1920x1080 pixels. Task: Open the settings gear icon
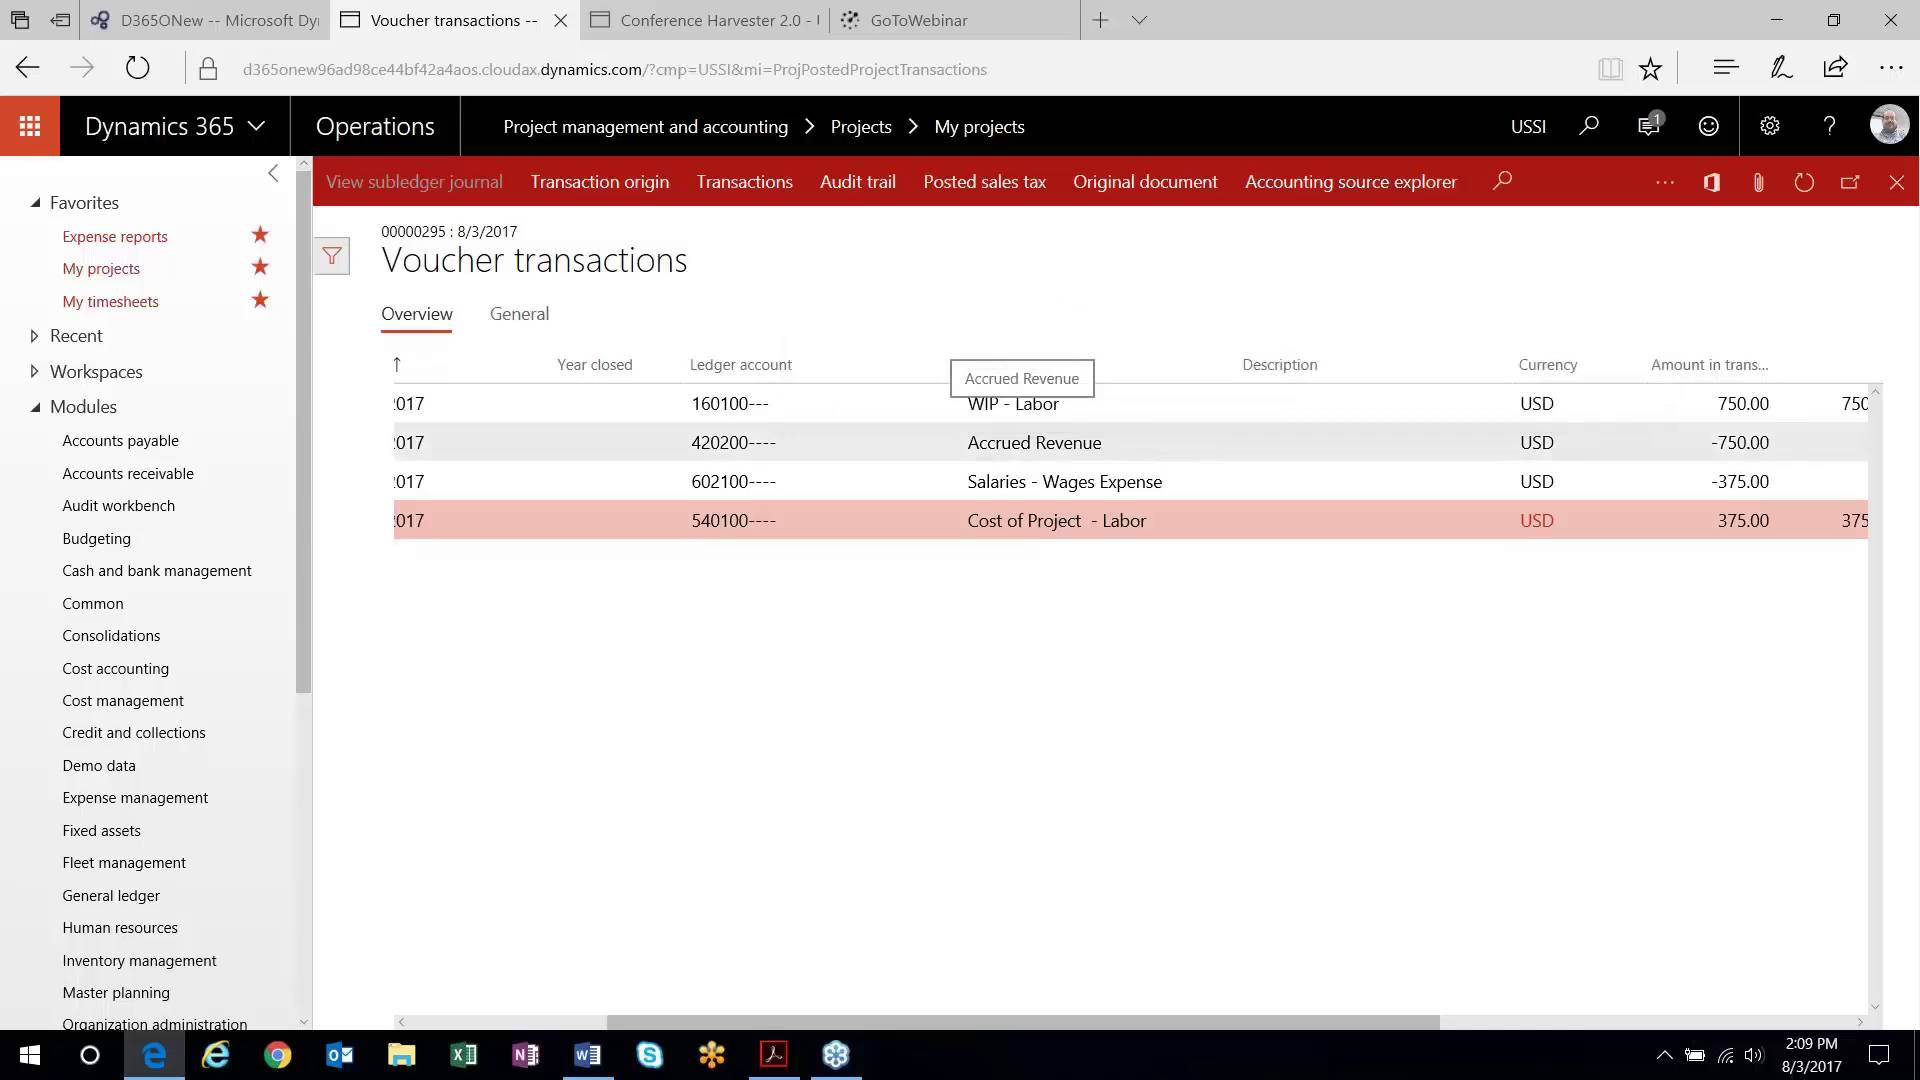coord(1769,126)
